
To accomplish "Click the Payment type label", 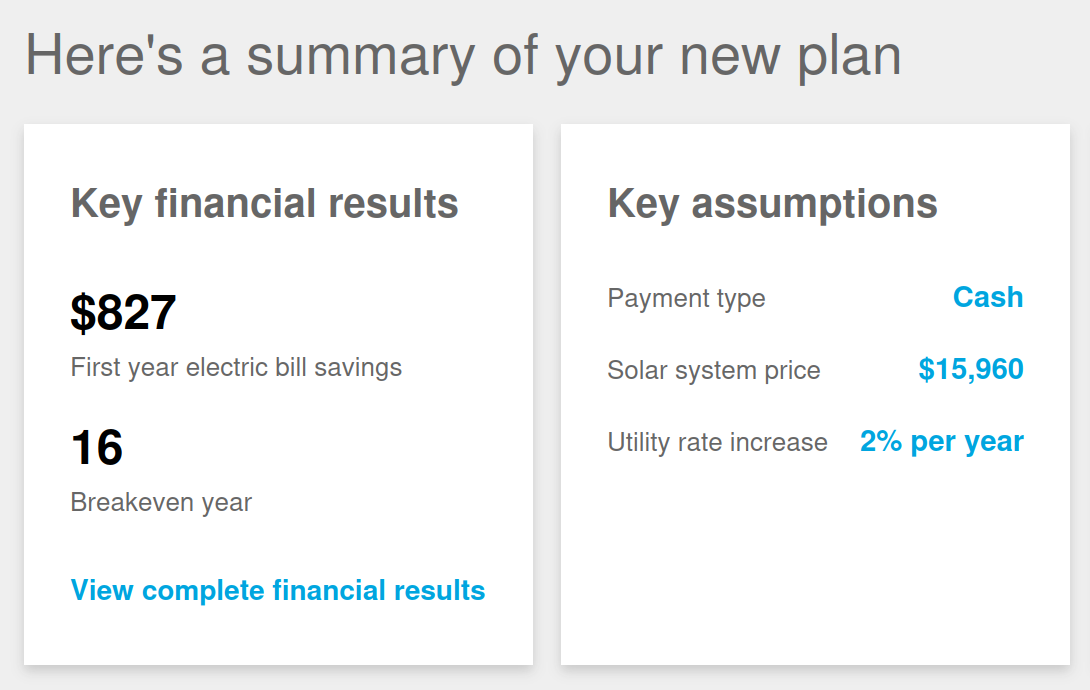I will (x=686, y=298).
